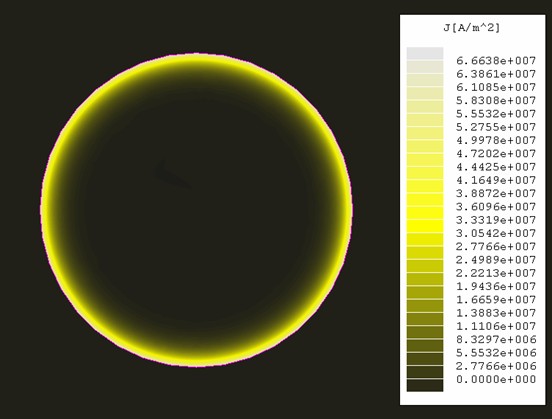Click the faint arrow mark inside the circle
Image resolution: width=552 pixels, height=419 pixels.
(x=173, y=175)
